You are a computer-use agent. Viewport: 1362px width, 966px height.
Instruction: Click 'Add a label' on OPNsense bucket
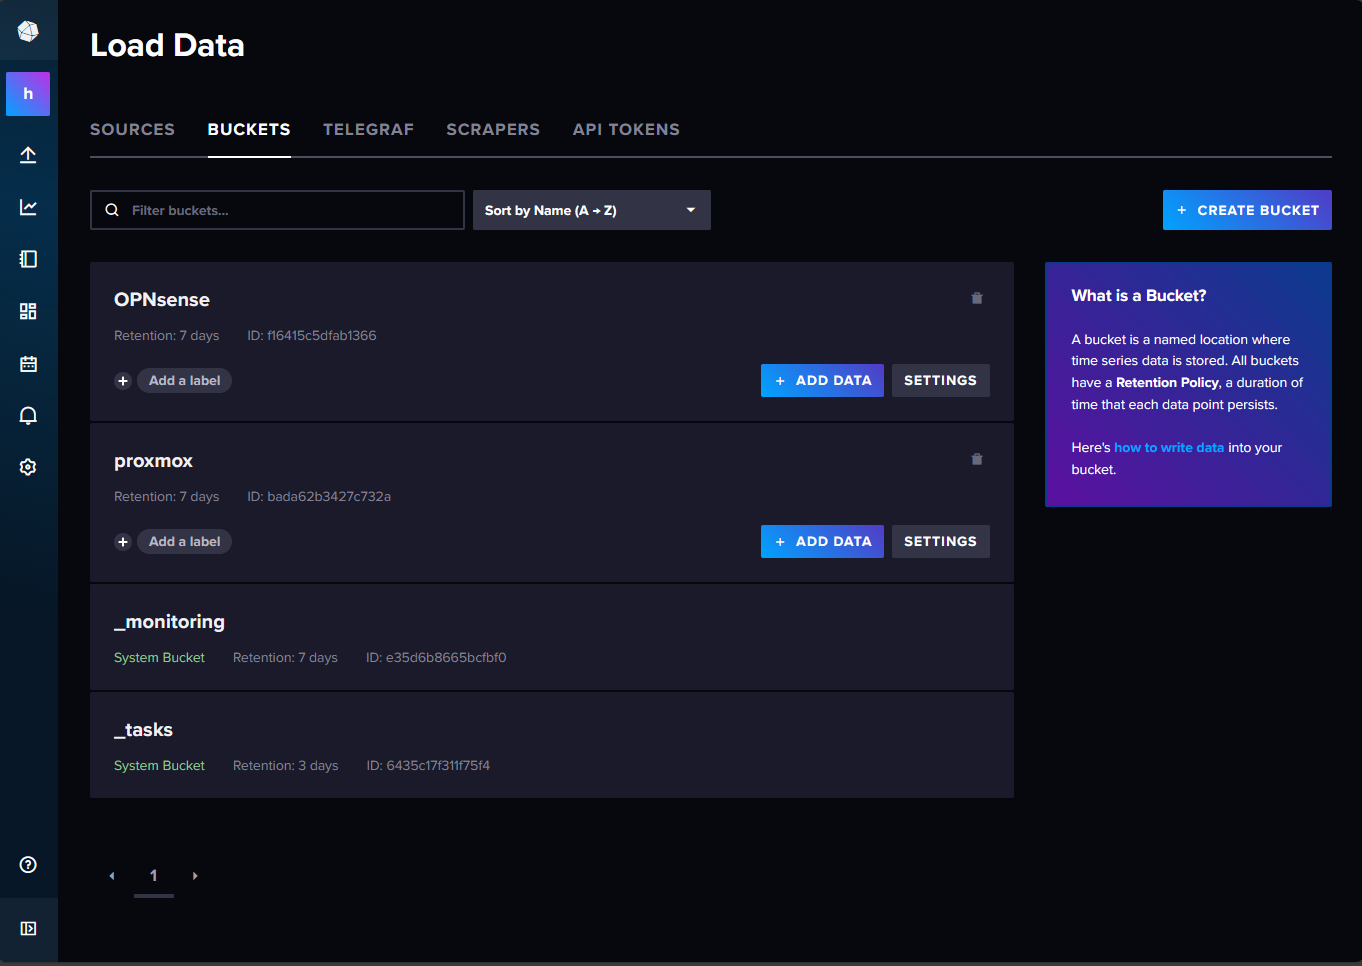click(184, 380)
